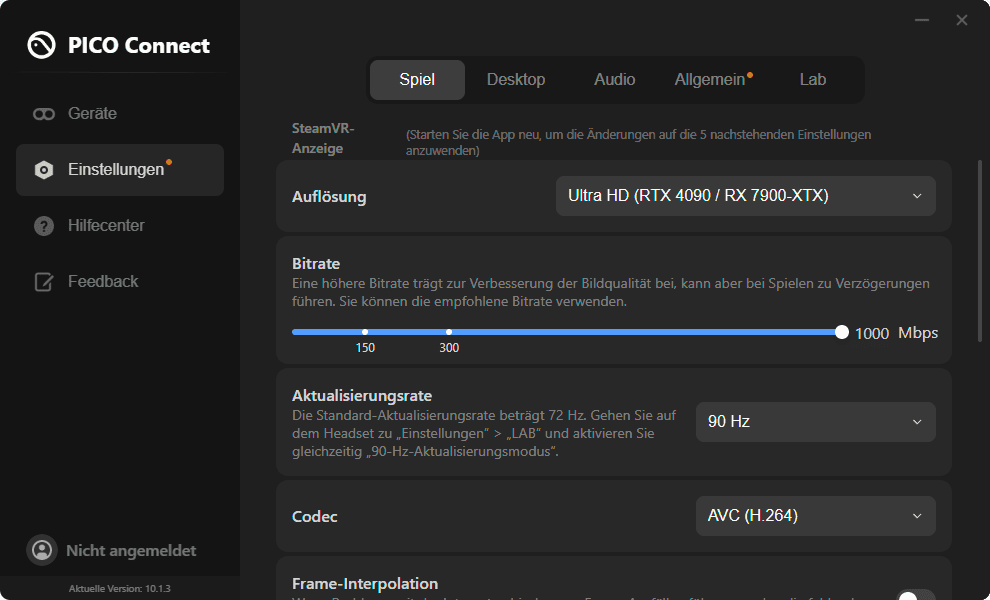Select the Einstellungen sidebar entry
The image size is (990, 600).
(x=120, y=170)
